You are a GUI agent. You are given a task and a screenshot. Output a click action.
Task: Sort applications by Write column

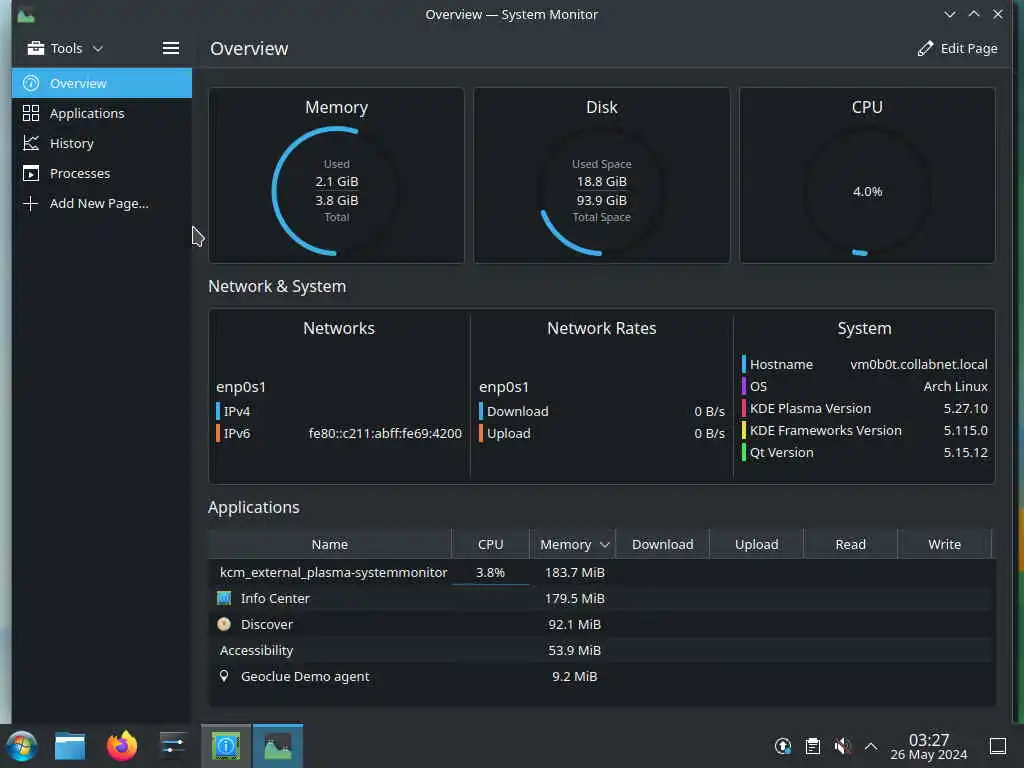[944, 544]
